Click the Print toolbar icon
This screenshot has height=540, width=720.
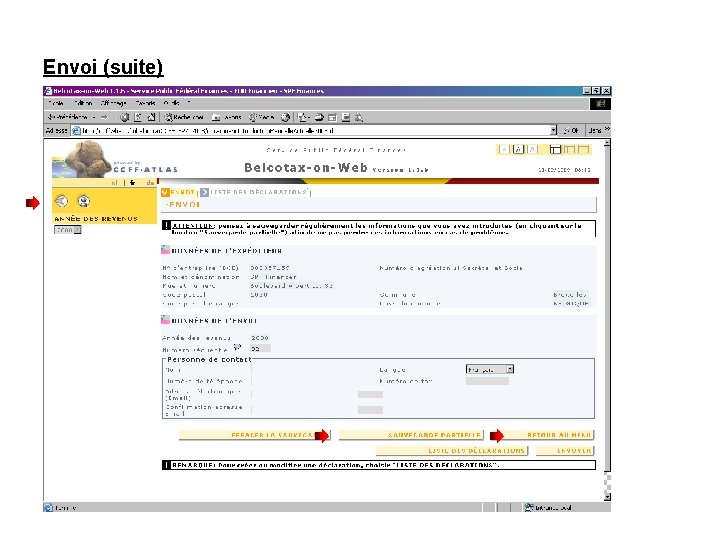[319, 118]
